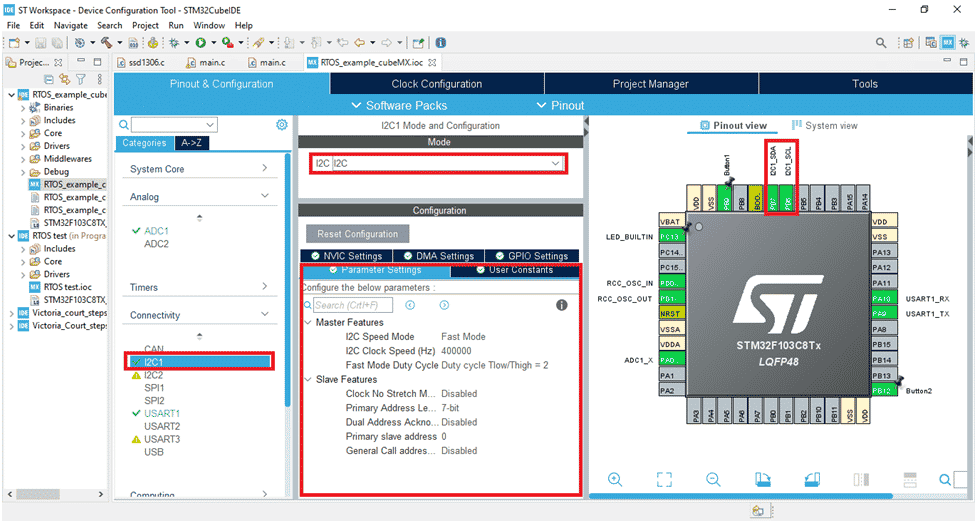Open the categories settings gear icon

pyautogui.click(x=282, y=125)
